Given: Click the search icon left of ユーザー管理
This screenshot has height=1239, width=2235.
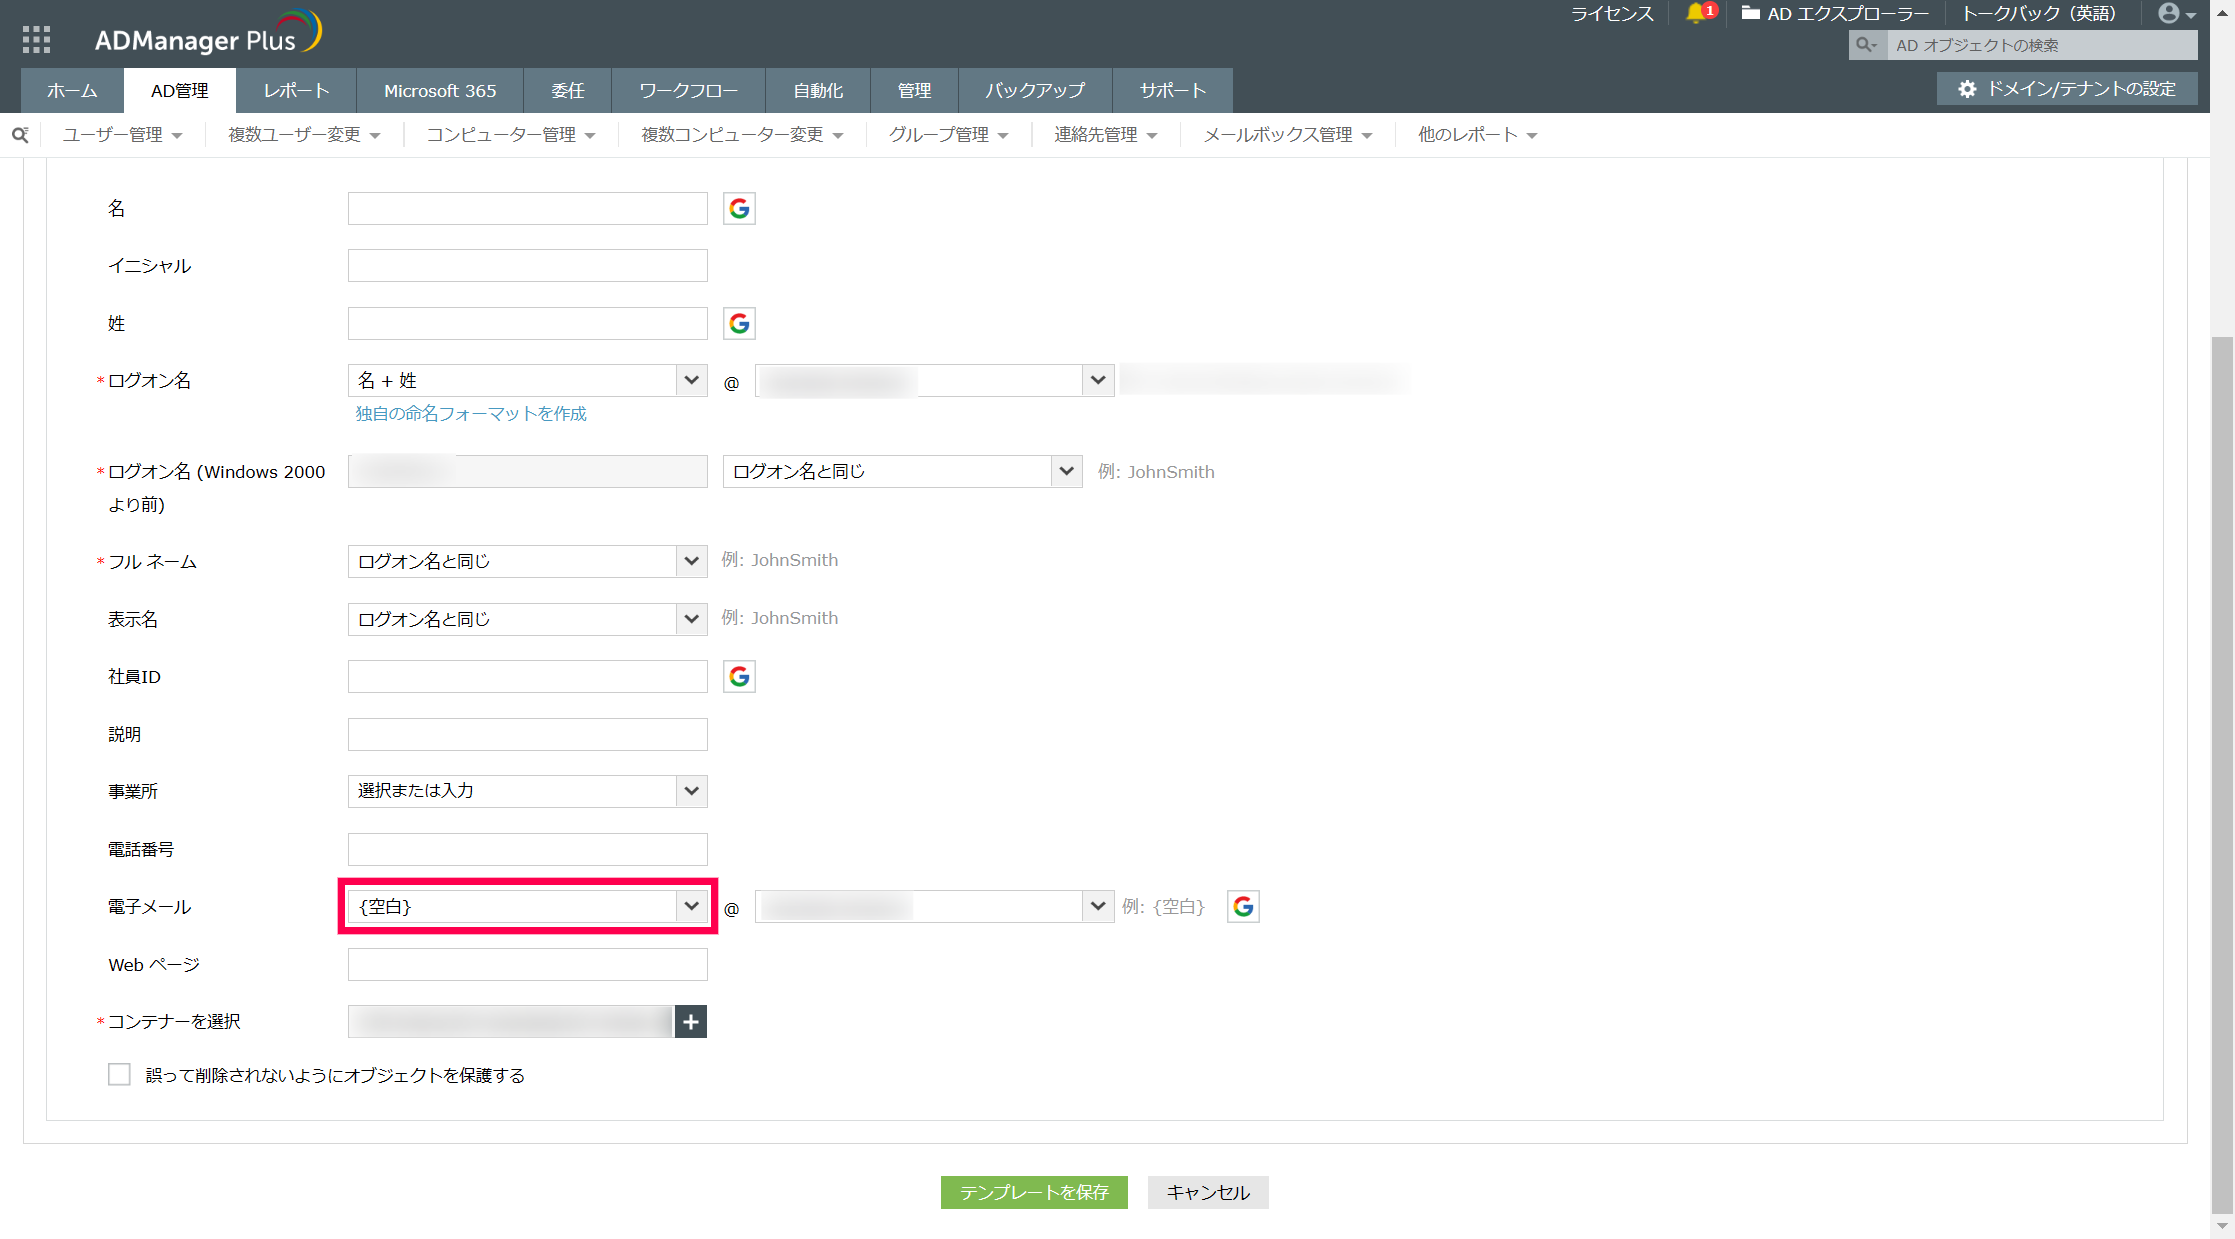Looking at the screenshot, I should point(20,134).
